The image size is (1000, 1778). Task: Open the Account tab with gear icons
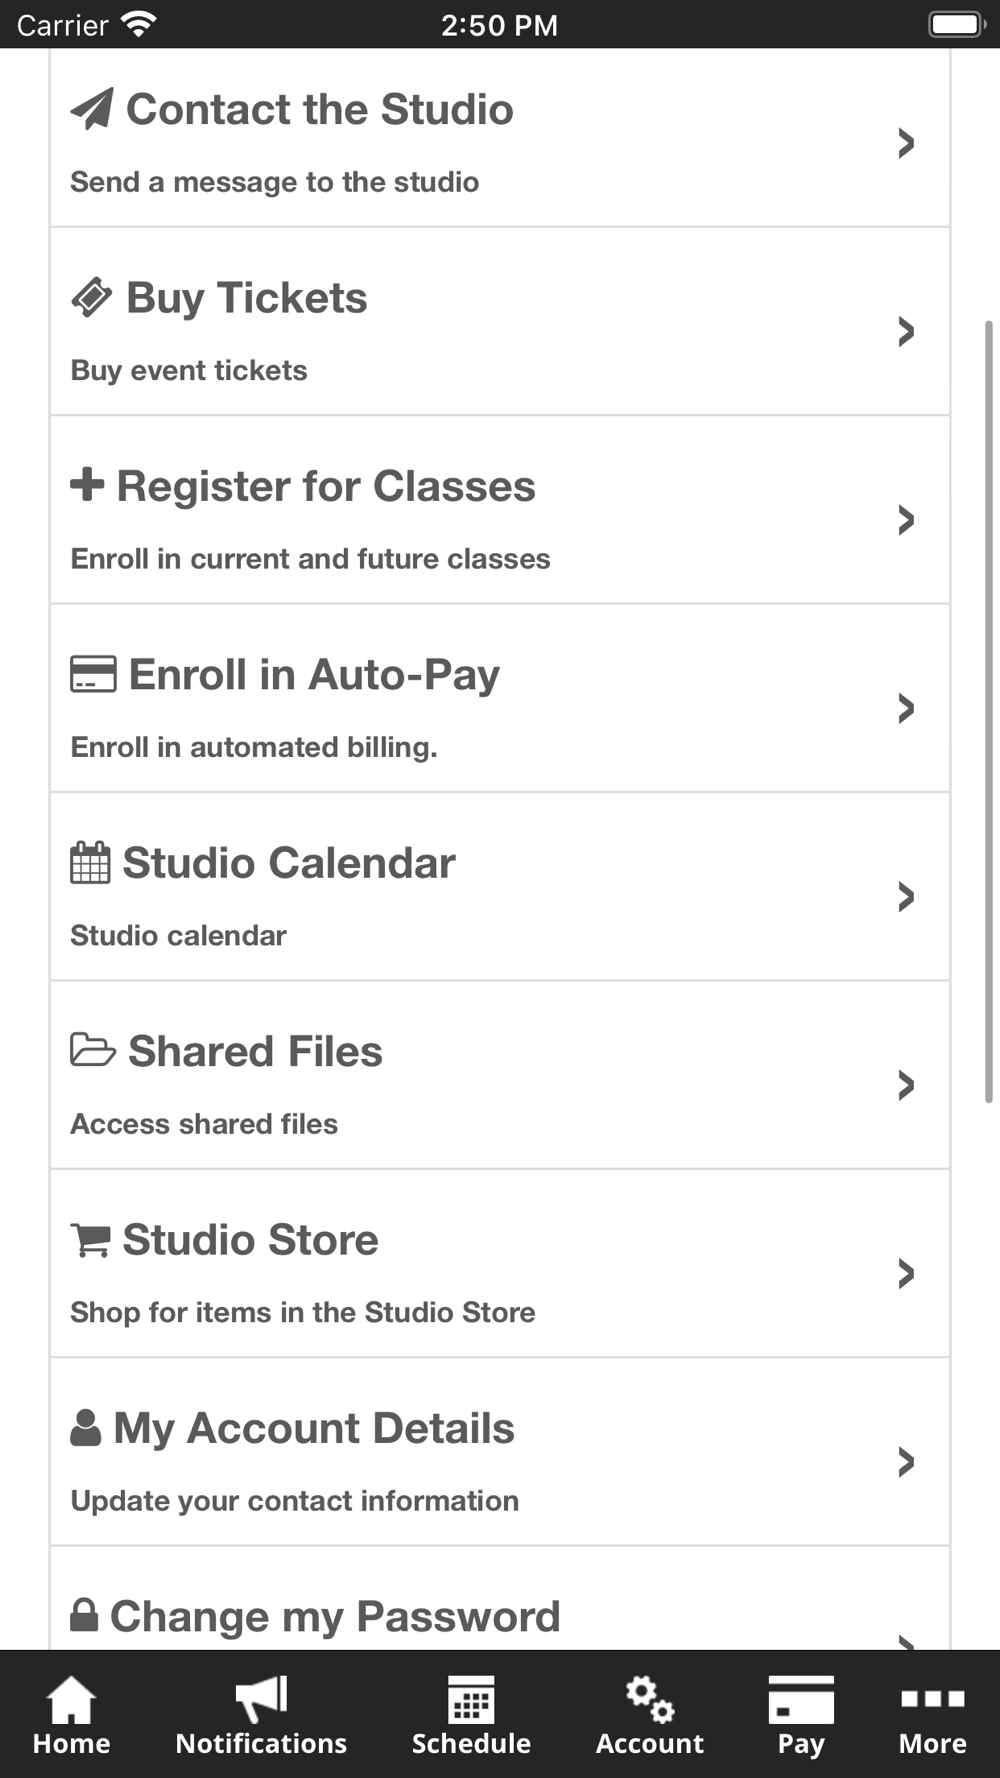(650, 1716)
